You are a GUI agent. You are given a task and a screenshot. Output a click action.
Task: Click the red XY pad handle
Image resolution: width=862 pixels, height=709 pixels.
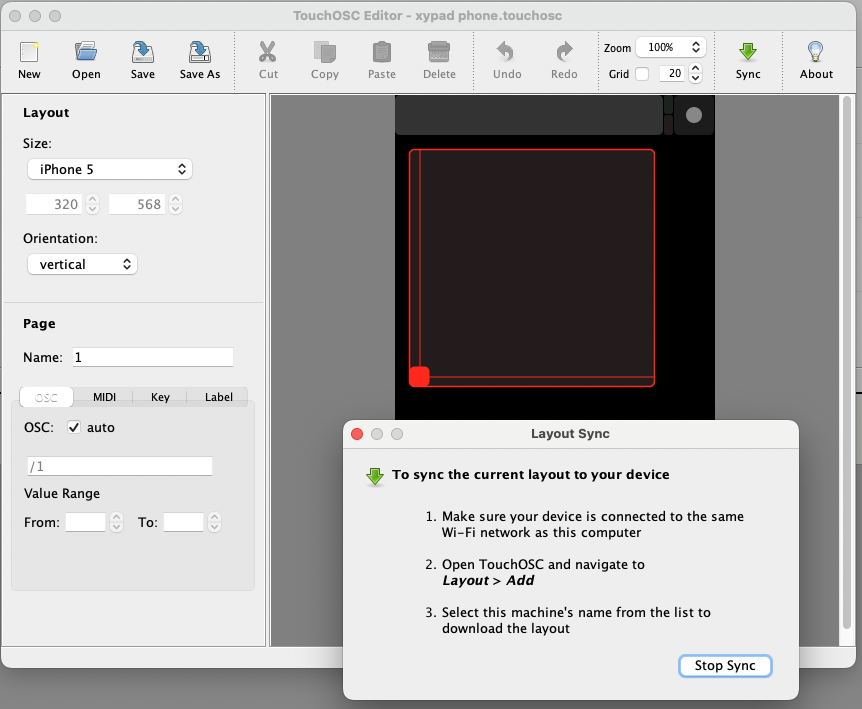point(419,377)
